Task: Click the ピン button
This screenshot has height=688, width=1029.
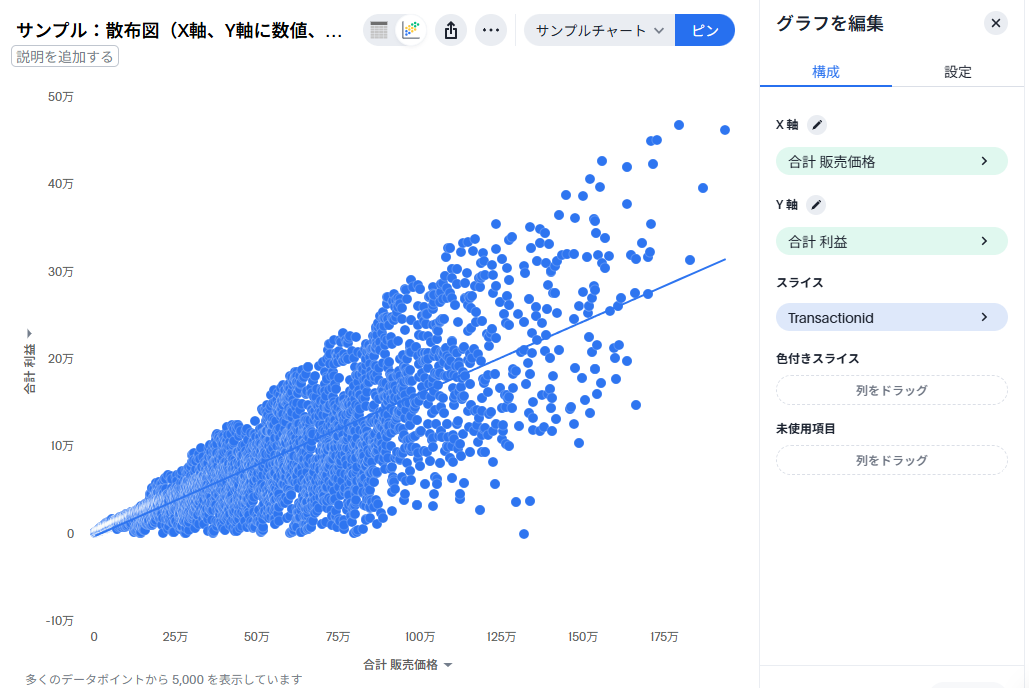Action: coord(705,30)
